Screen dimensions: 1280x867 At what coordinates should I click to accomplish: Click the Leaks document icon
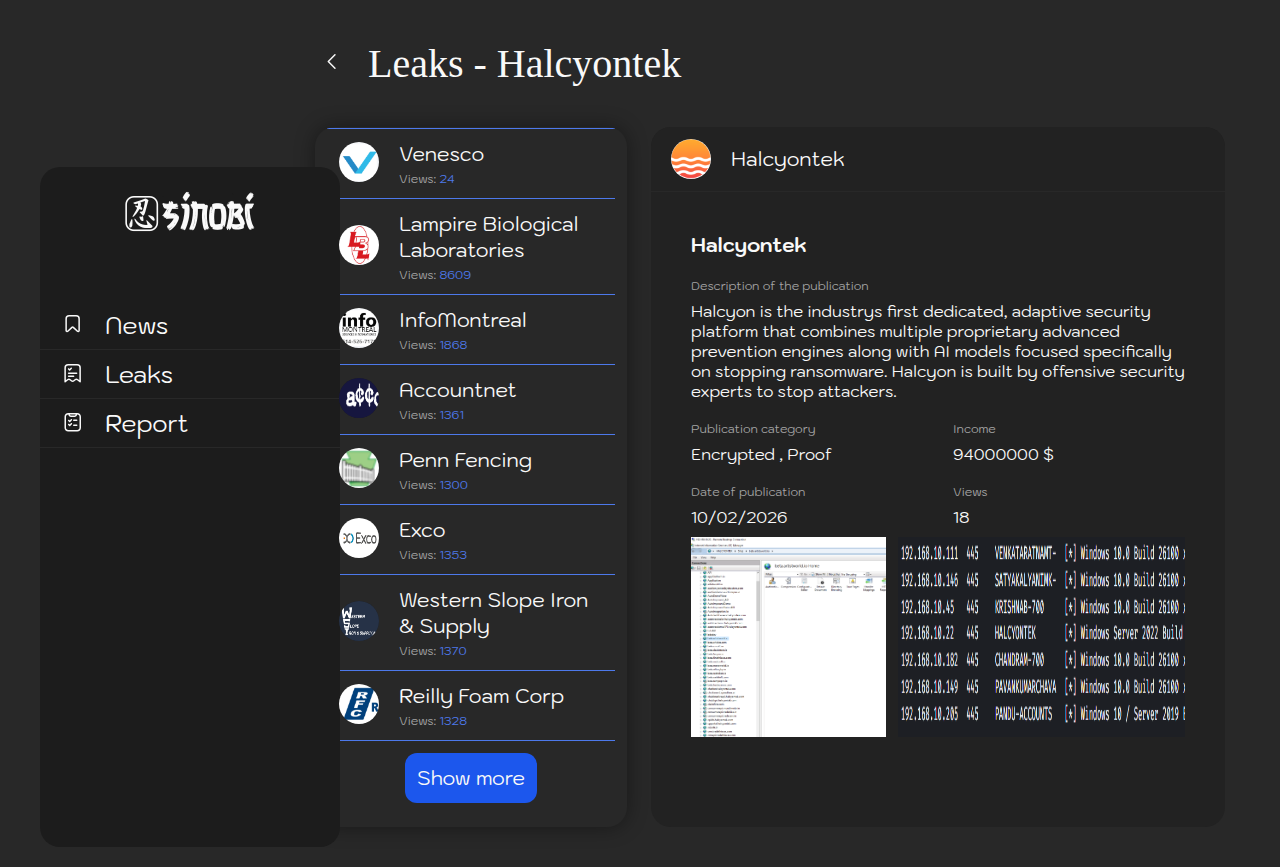(x=72, y=373)
